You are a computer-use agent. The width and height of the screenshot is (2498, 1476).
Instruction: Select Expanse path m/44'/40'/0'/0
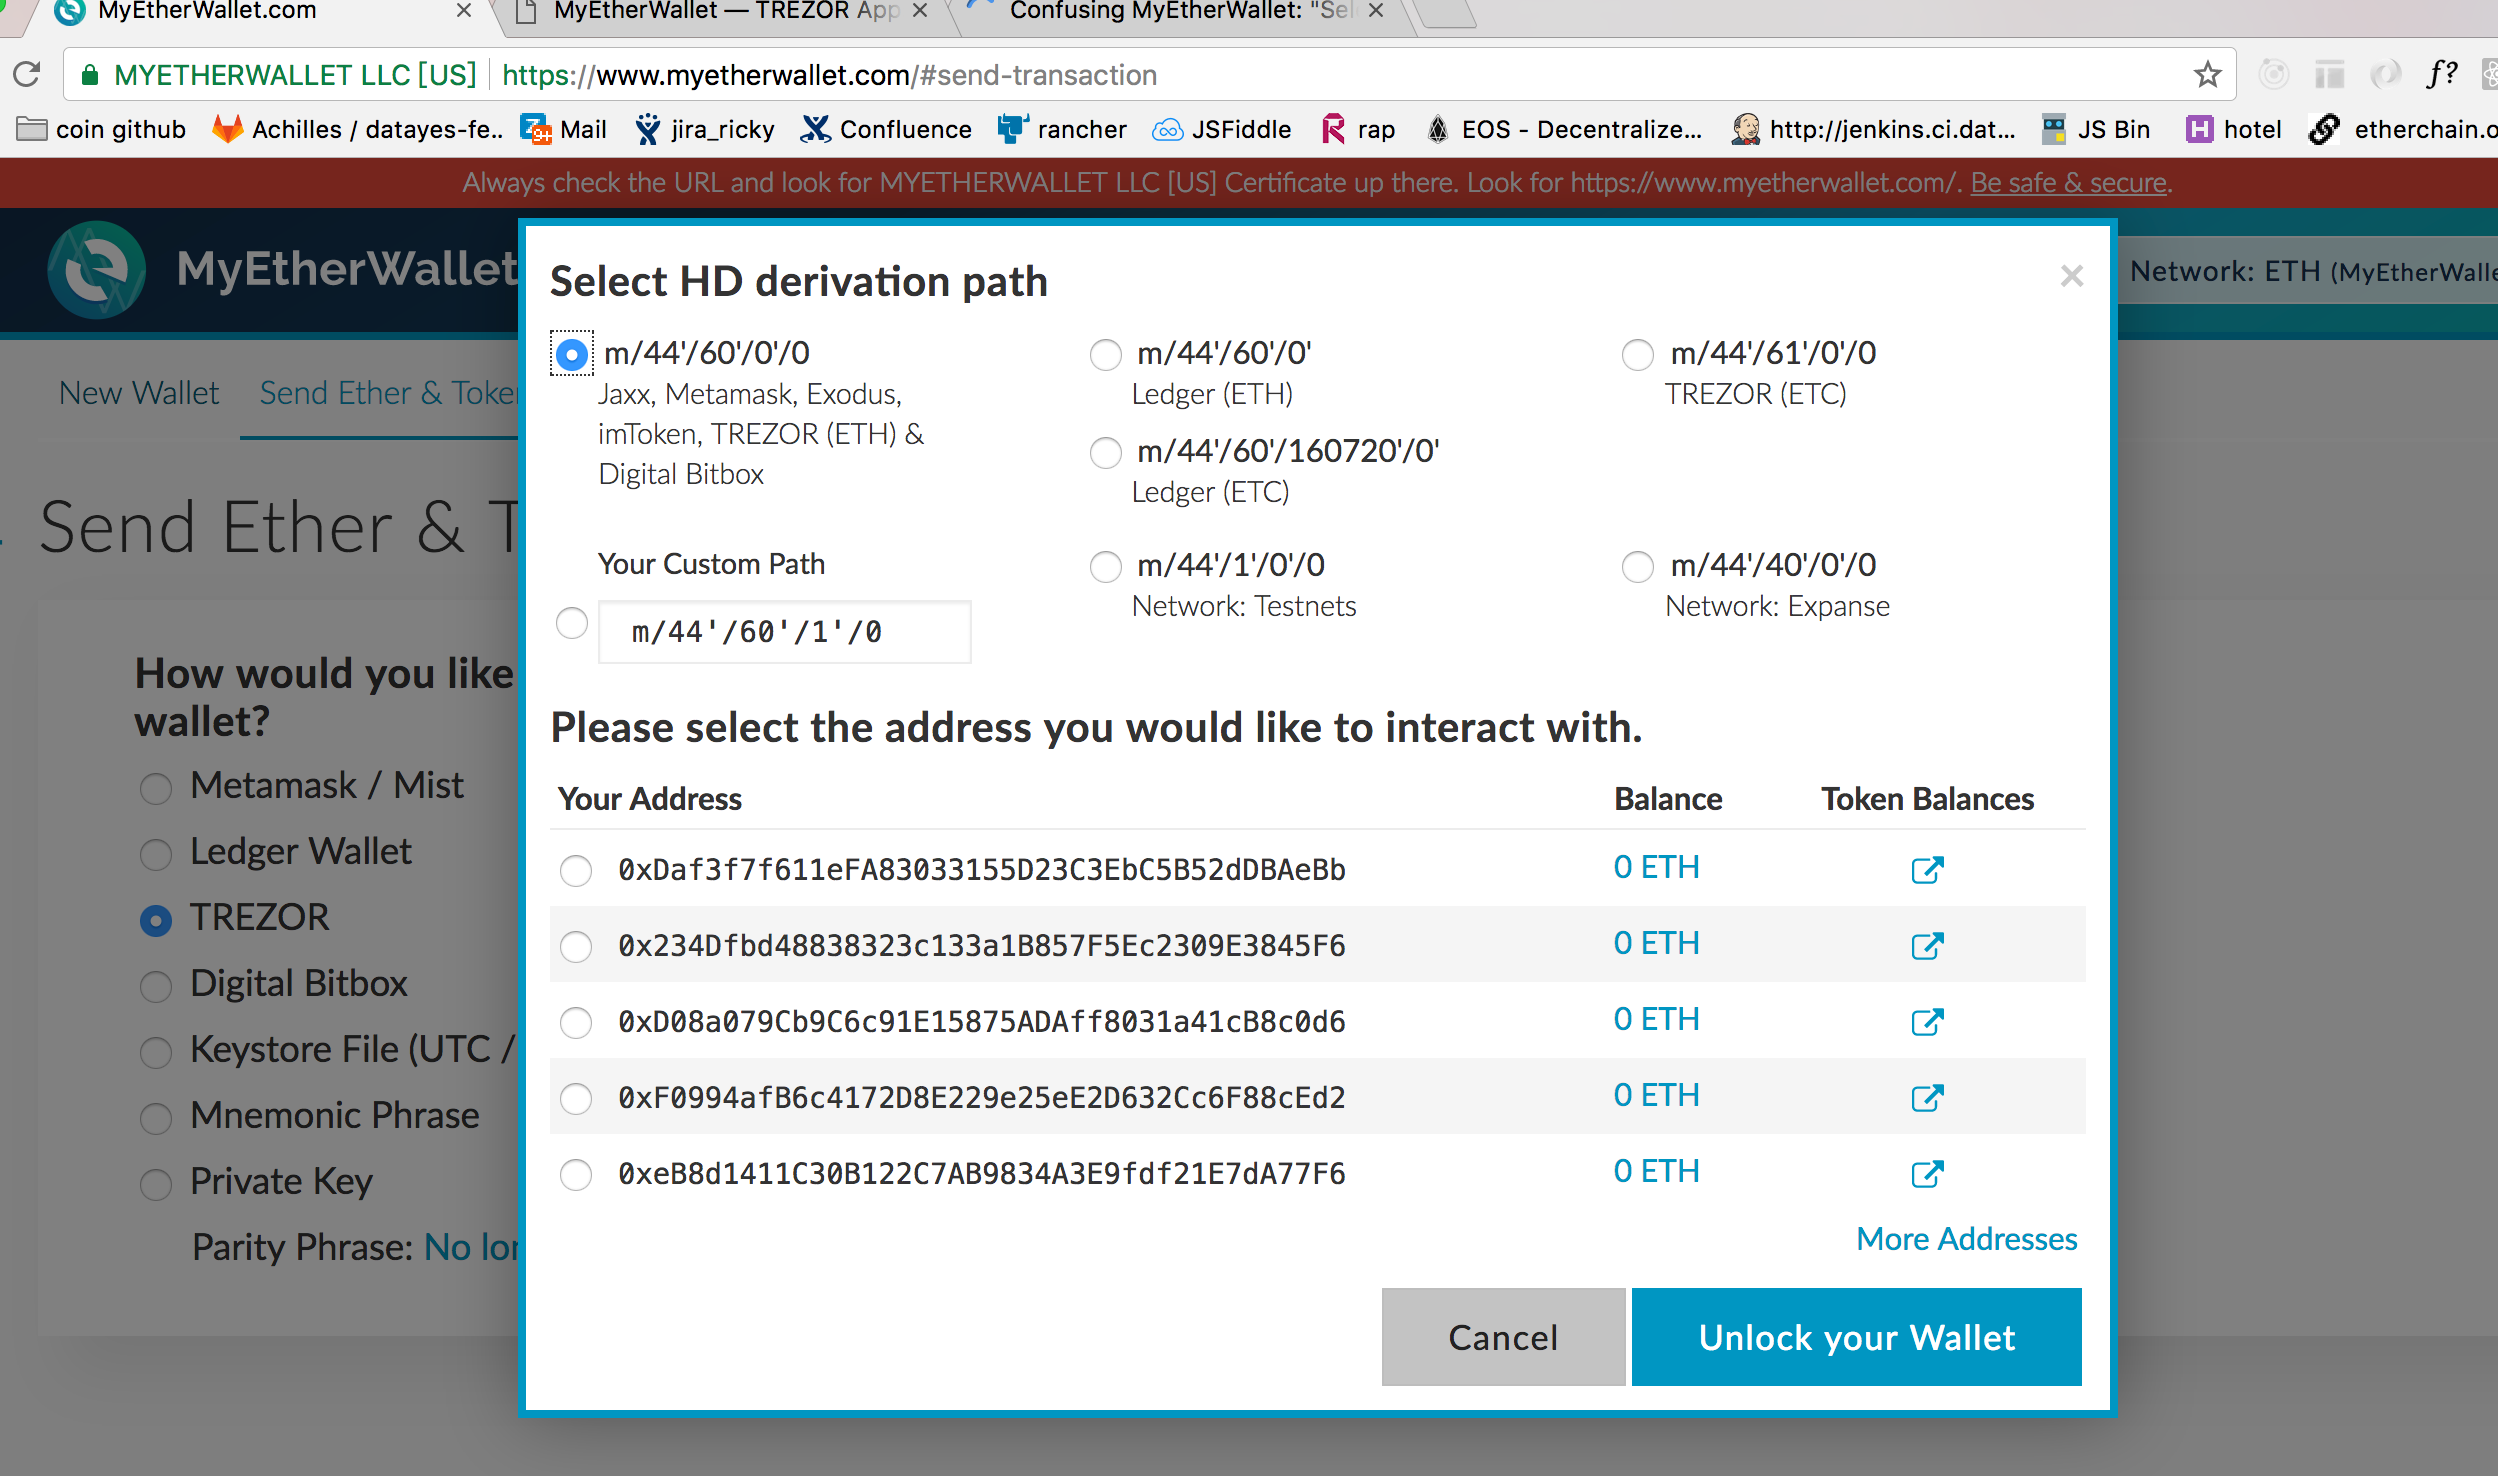[1637, 566]
